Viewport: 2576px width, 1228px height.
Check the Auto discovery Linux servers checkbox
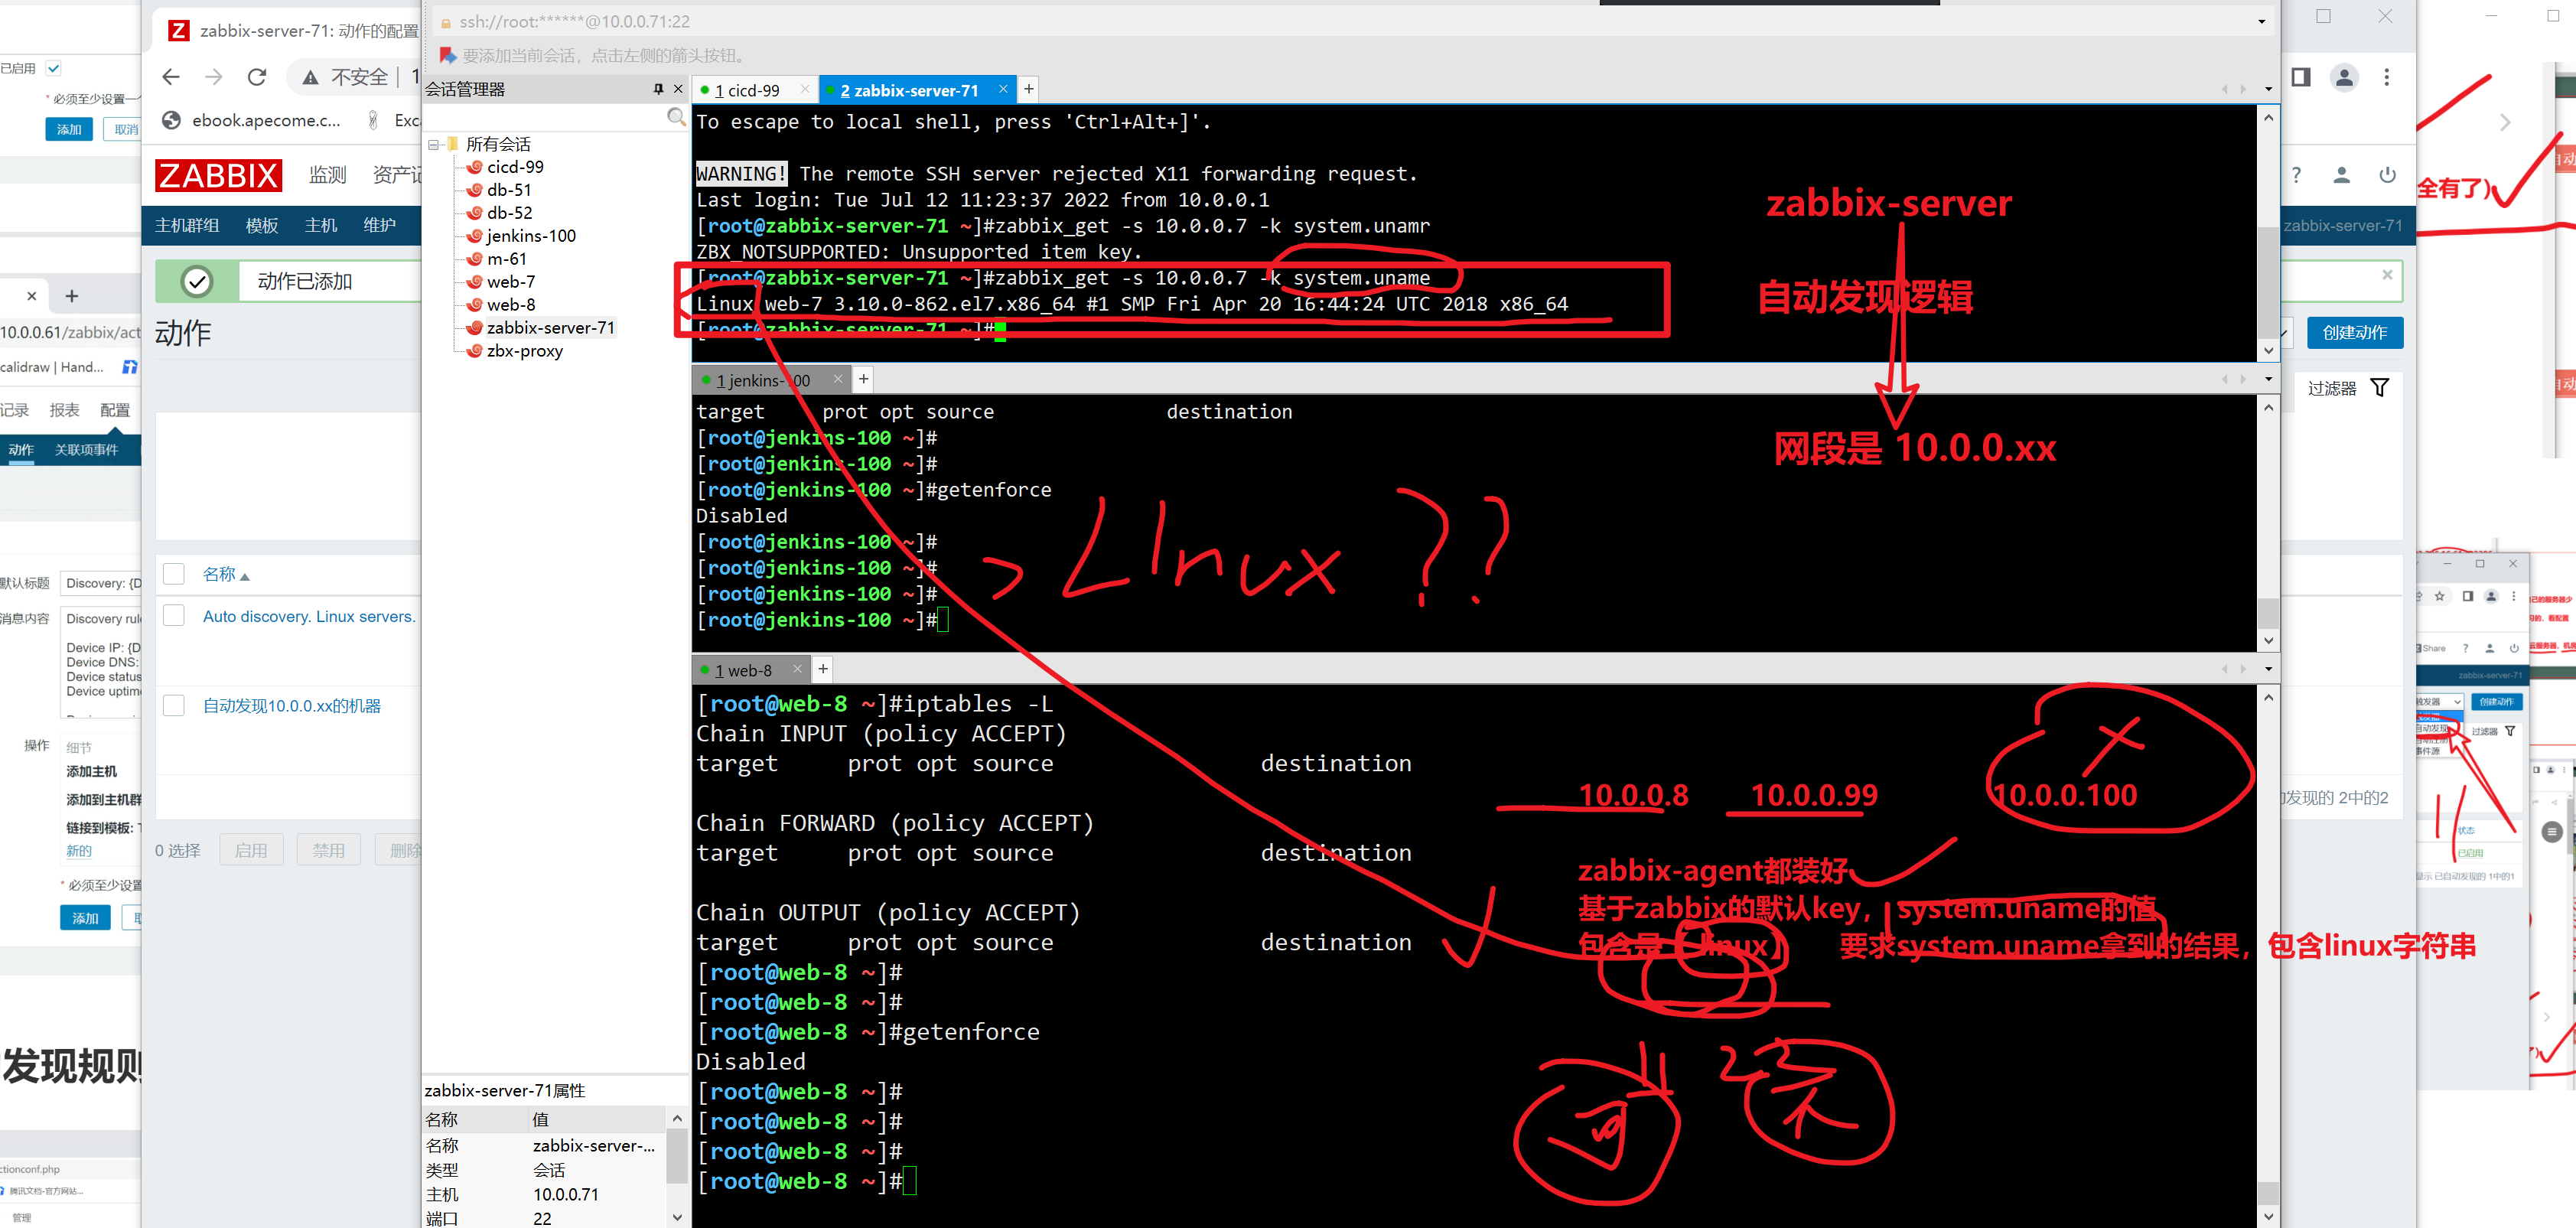coord(174,616)
